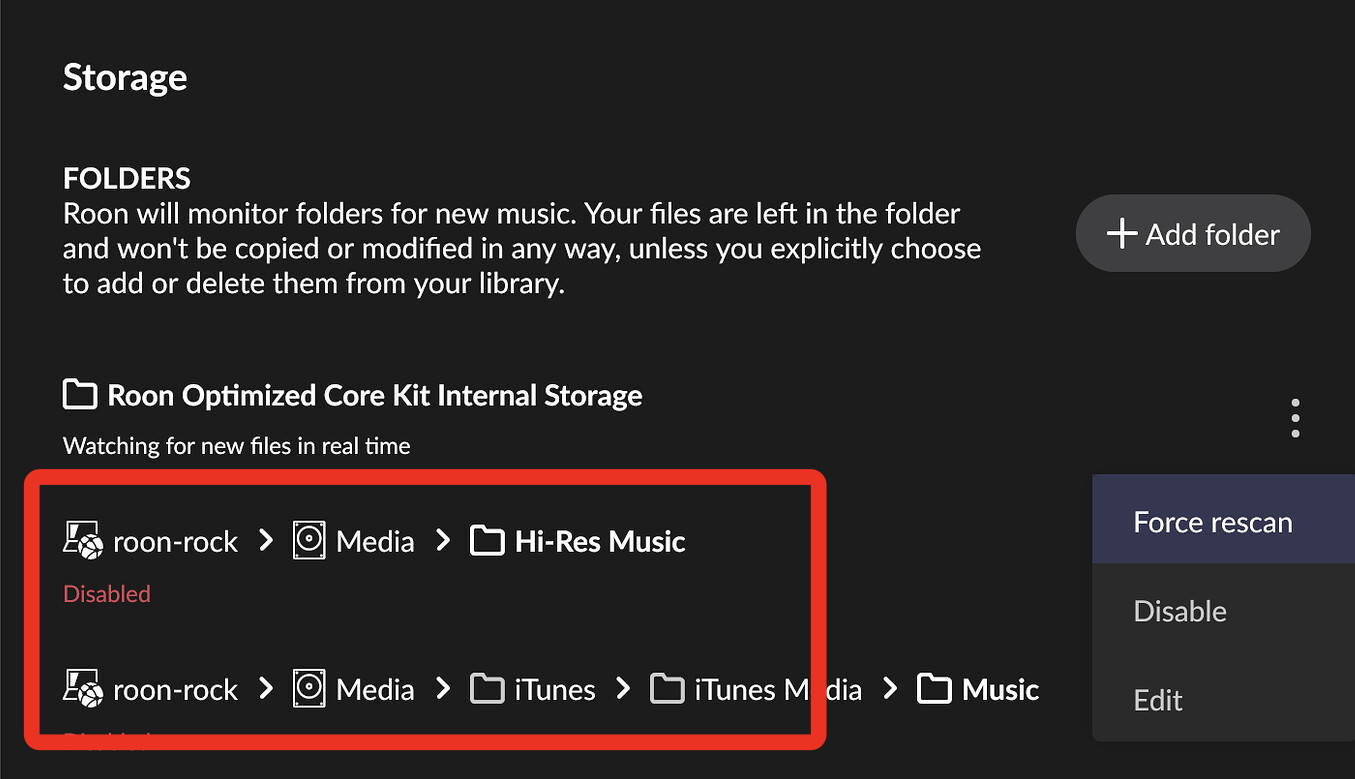Click chevron after roon-rock in Hi-Res Music path
This screenshot has width=1355, height=779.
[x=265, y=542]
